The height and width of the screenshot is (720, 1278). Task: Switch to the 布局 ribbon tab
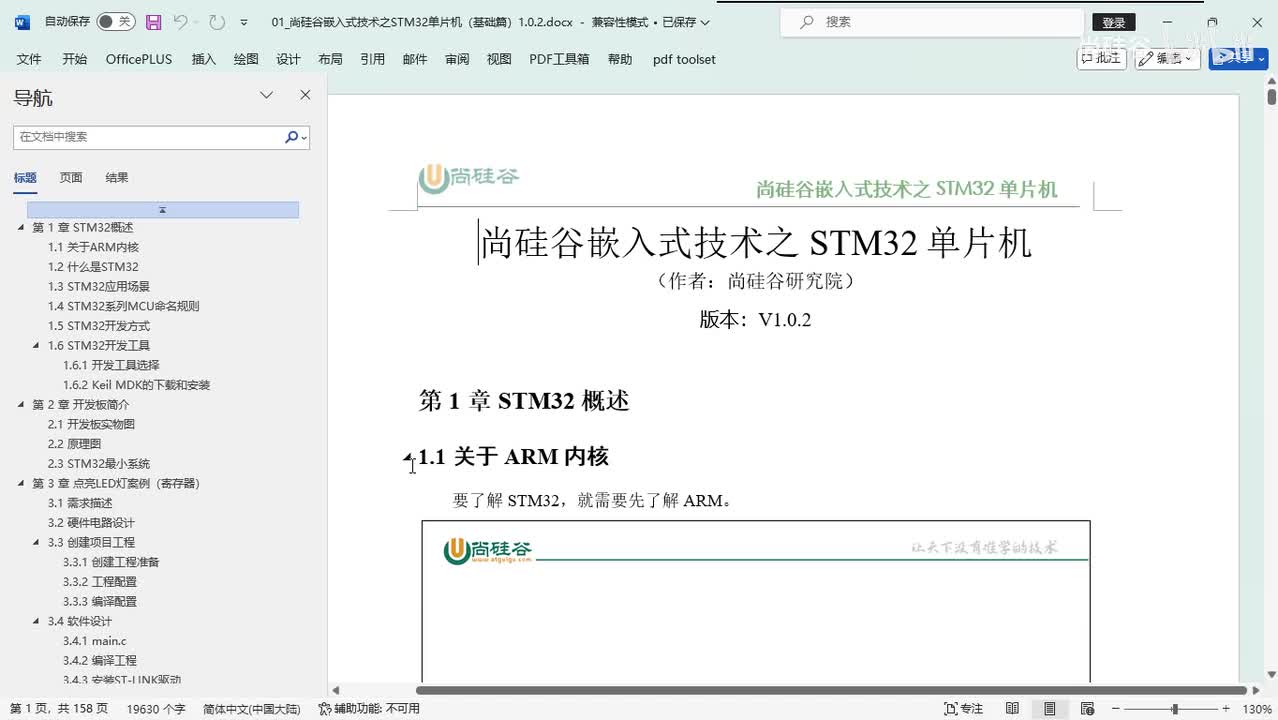point(330,59)
